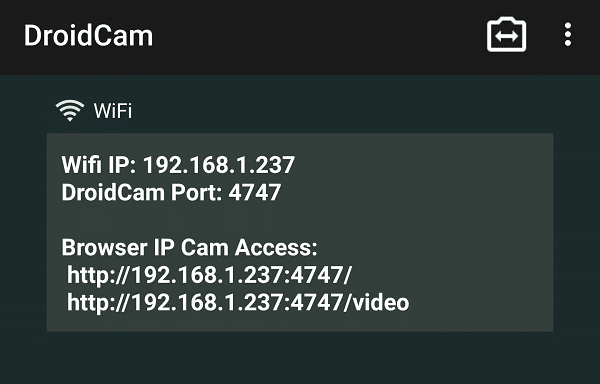Click the 192.168.1.237 address after Wifi IP
This screenshot has height=384, width=600.
(x=219, y=165)
